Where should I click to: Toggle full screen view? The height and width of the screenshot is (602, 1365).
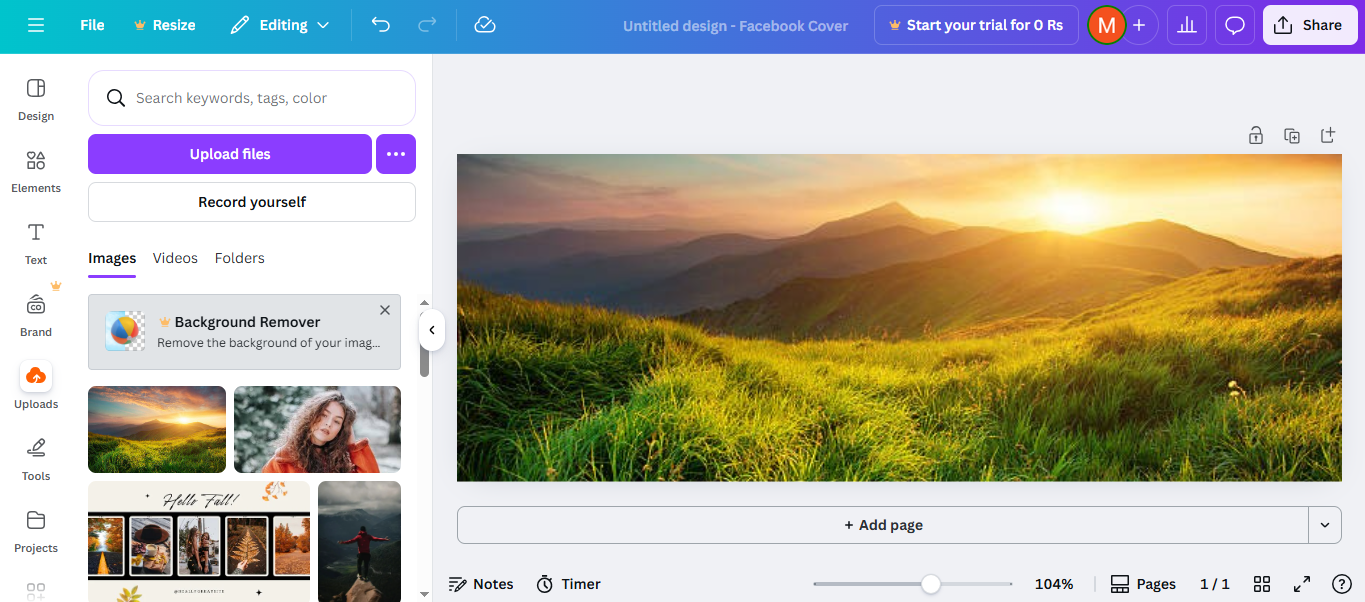click(1302, 584)
